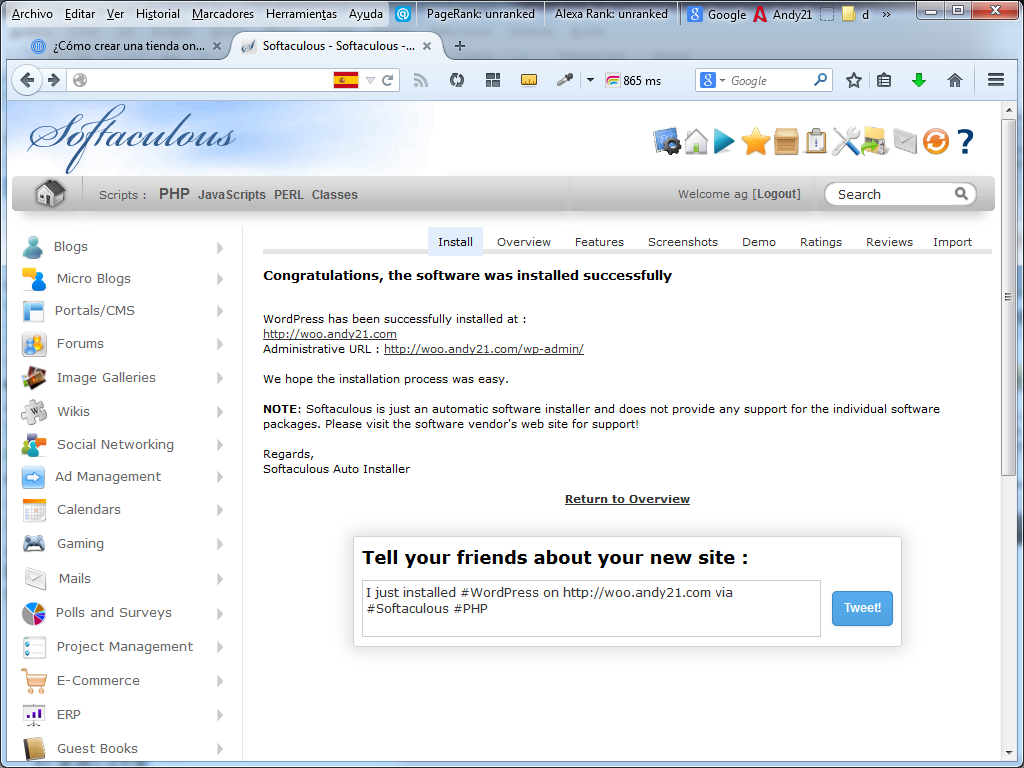Click the tiles grid toolbar icon
The image size is (1024, 768).
coord(493,80)
